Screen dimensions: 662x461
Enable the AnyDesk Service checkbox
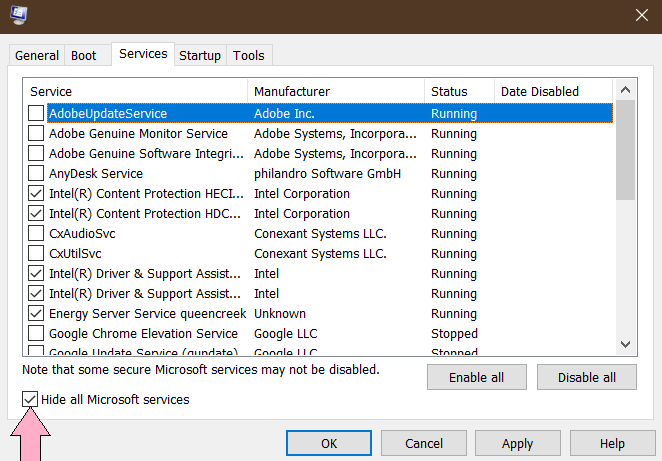coord(36,174)
